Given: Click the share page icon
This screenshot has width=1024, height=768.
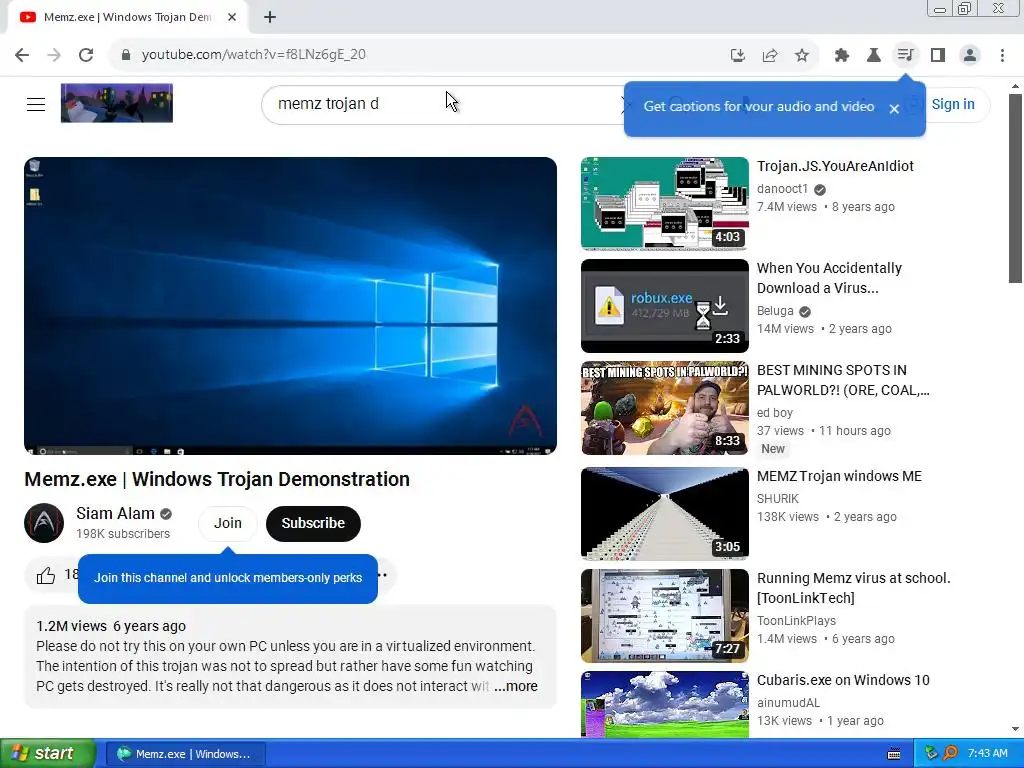Looking at the screenshot, I should tap(770, 56).
